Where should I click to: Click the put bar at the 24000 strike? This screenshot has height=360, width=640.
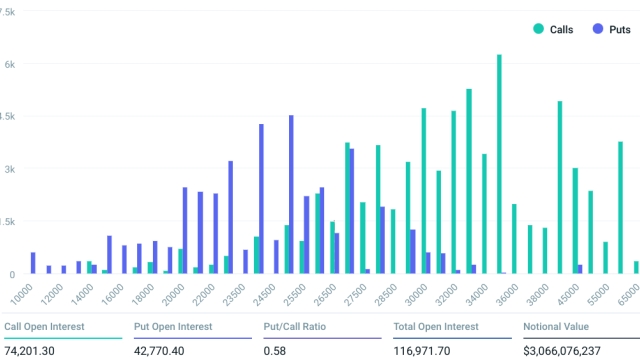pyautogui.click(x=261, y=199)
